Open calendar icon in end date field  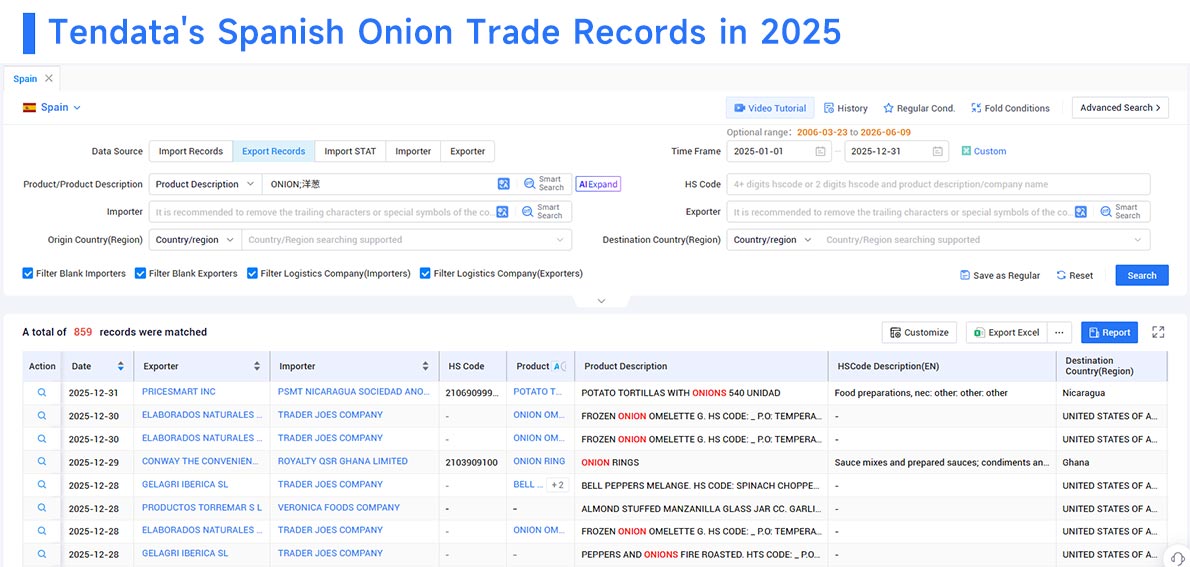pyautogui.click(x=938, y=151)
